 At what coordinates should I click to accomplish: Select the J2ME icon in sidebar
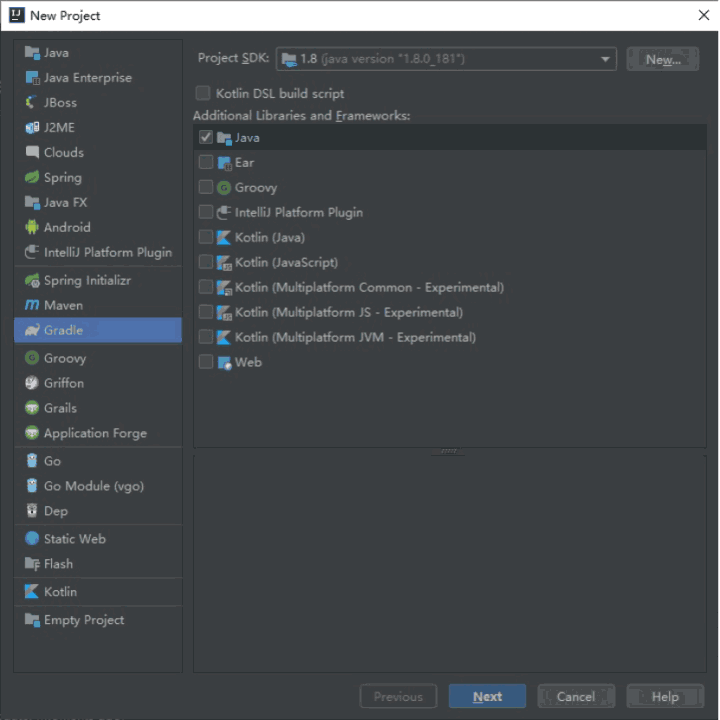click(x=32, y=128)
